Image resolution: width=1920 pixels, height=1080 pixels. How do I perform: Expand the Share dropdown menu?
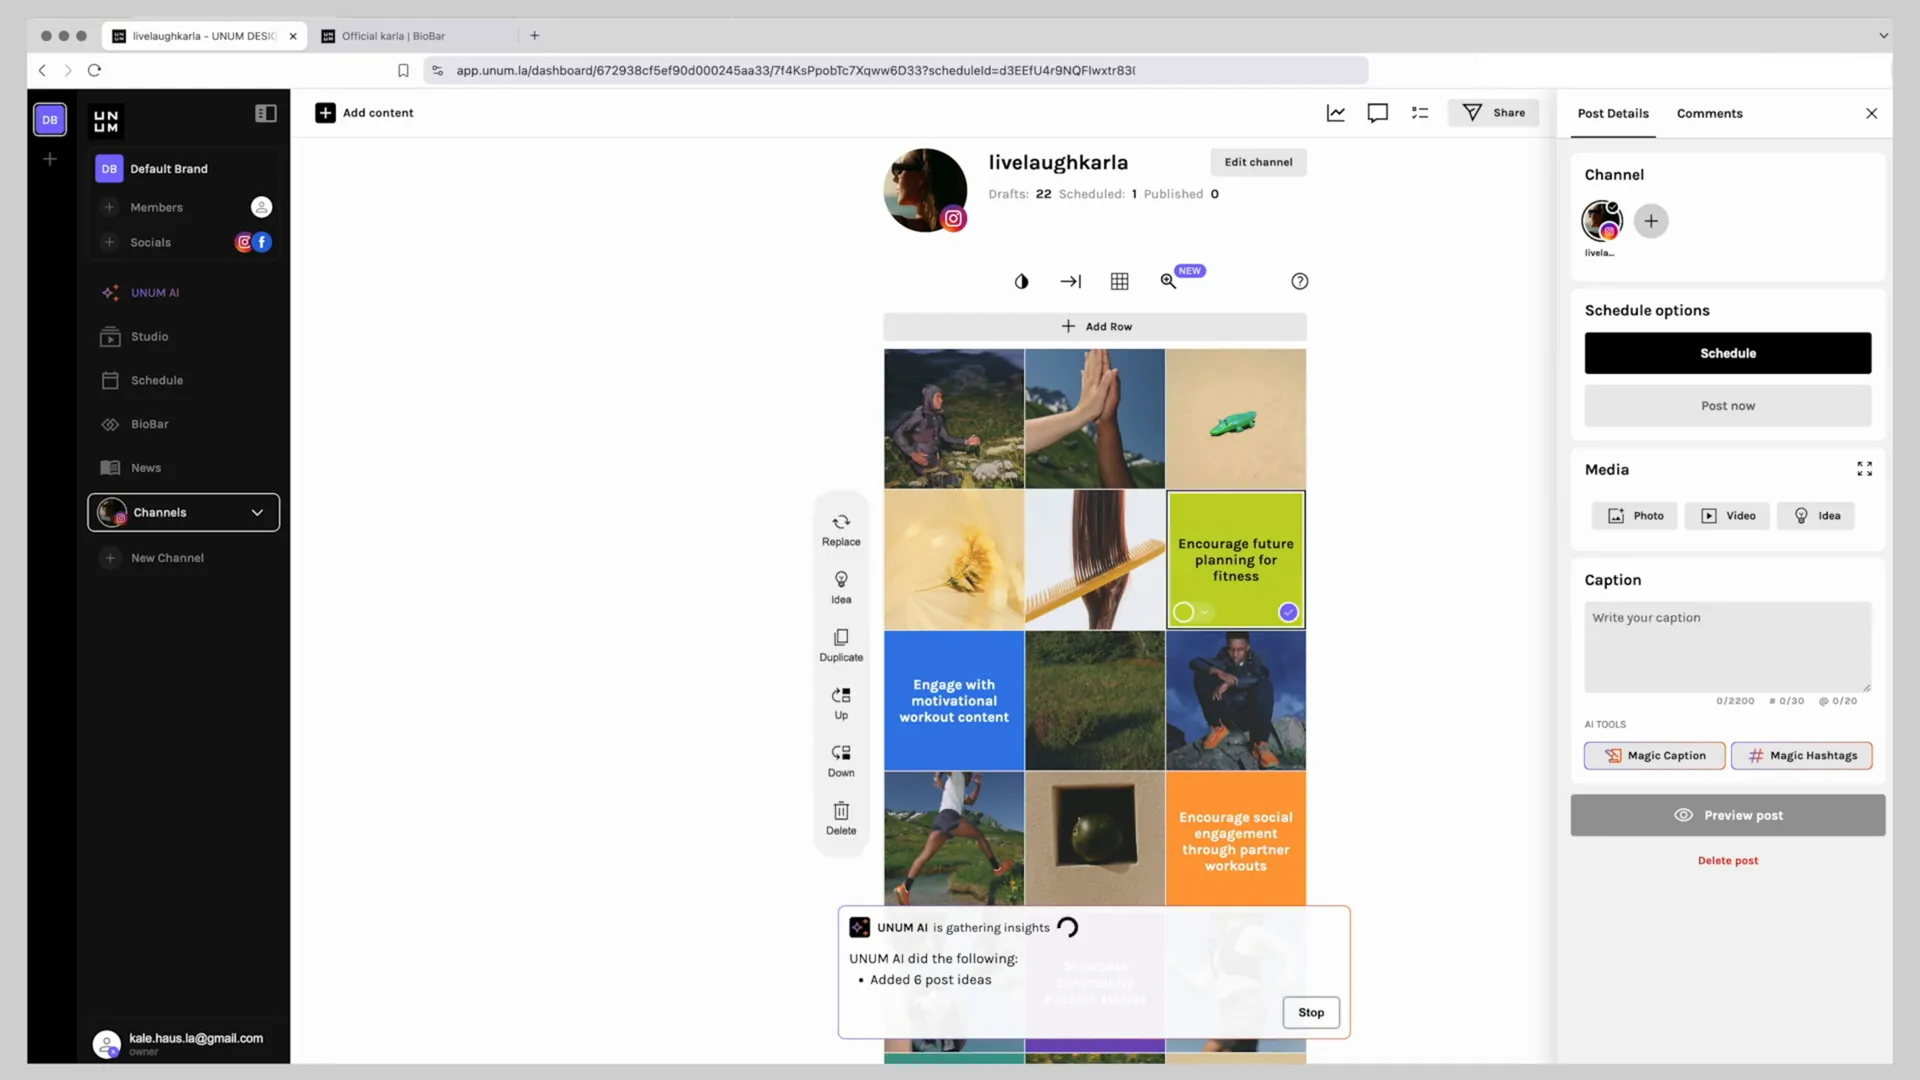(x=1494, y=112)
